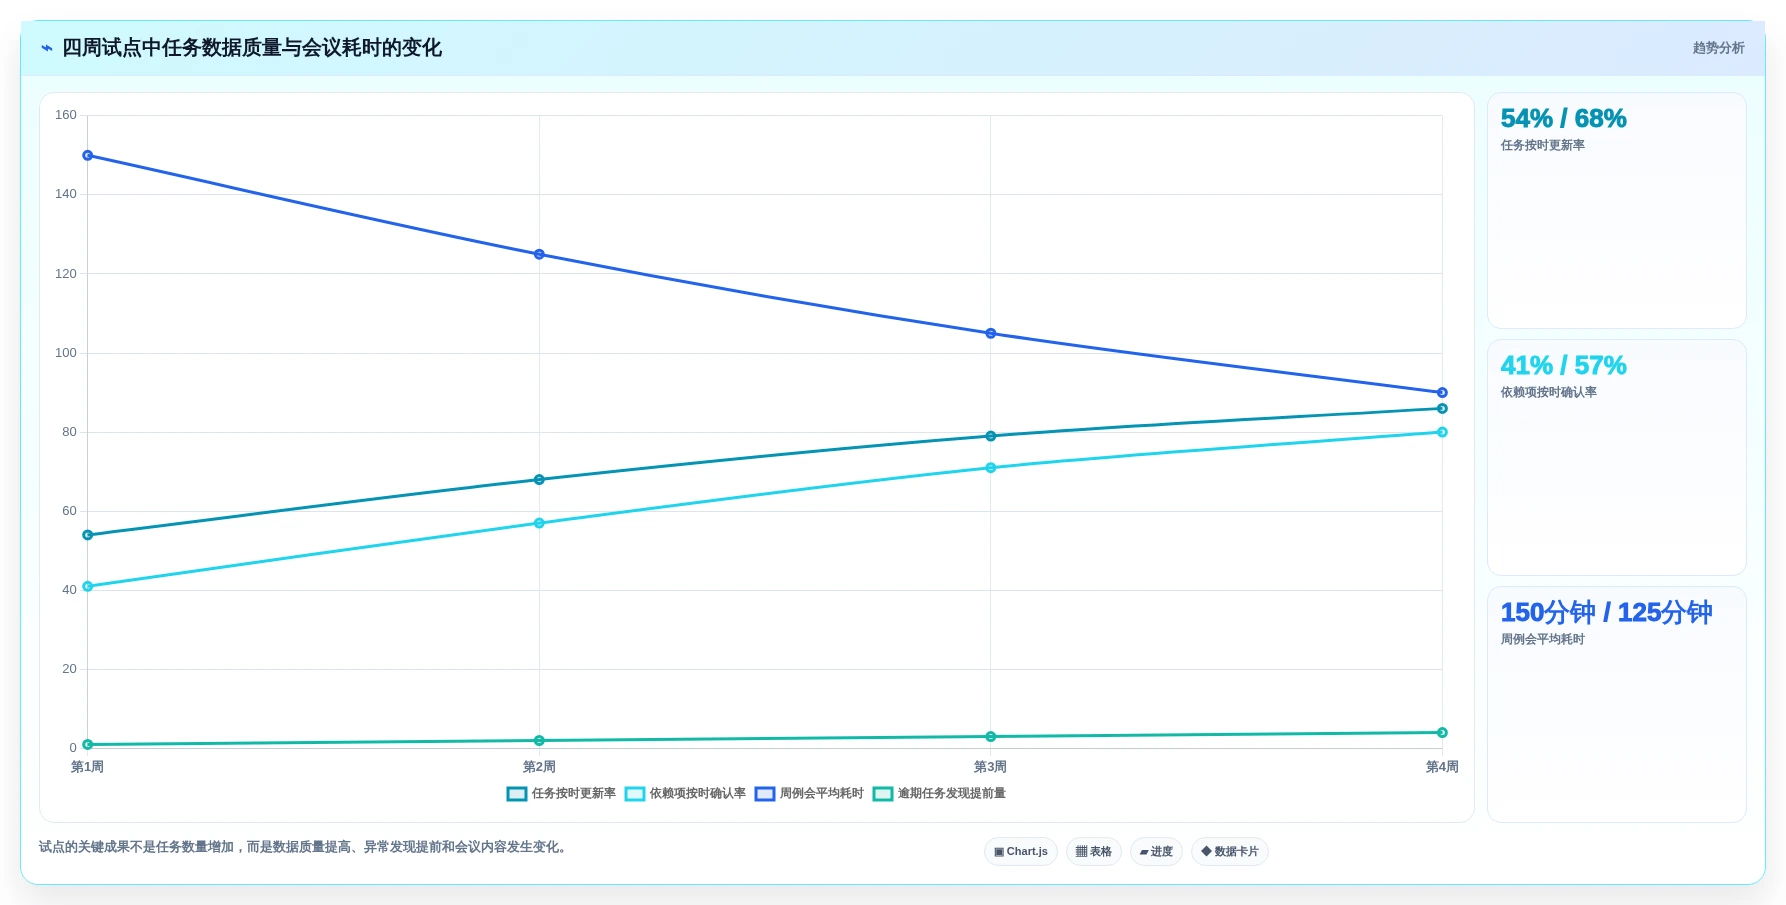
Task: Click the summary sentence starting with 试点的关键成果
Action: [x=305, y=847]
